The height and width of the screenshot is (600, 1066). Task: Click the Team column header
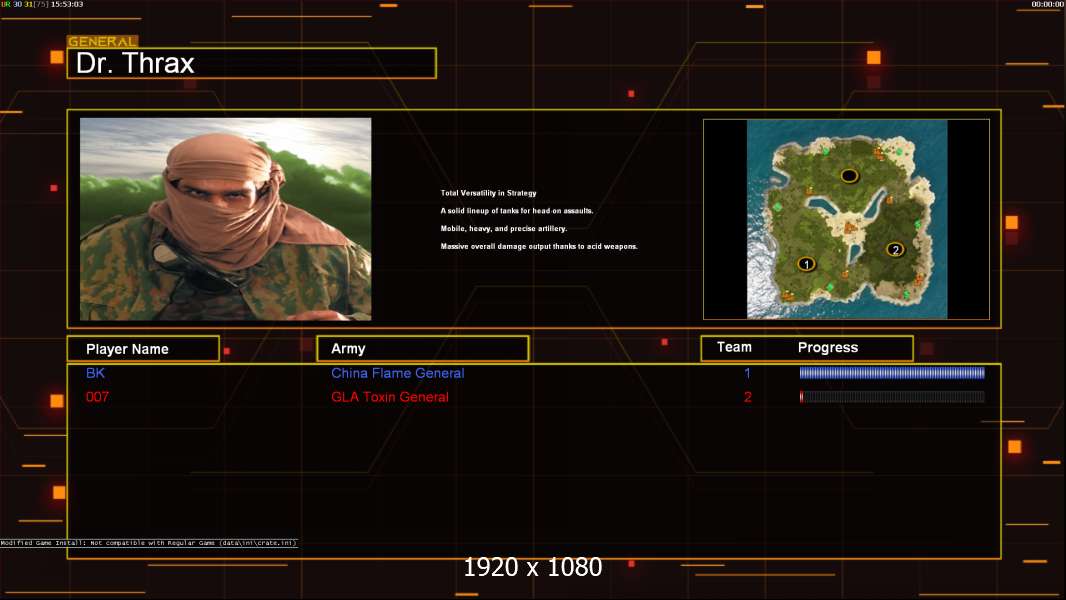coord(734,347)
